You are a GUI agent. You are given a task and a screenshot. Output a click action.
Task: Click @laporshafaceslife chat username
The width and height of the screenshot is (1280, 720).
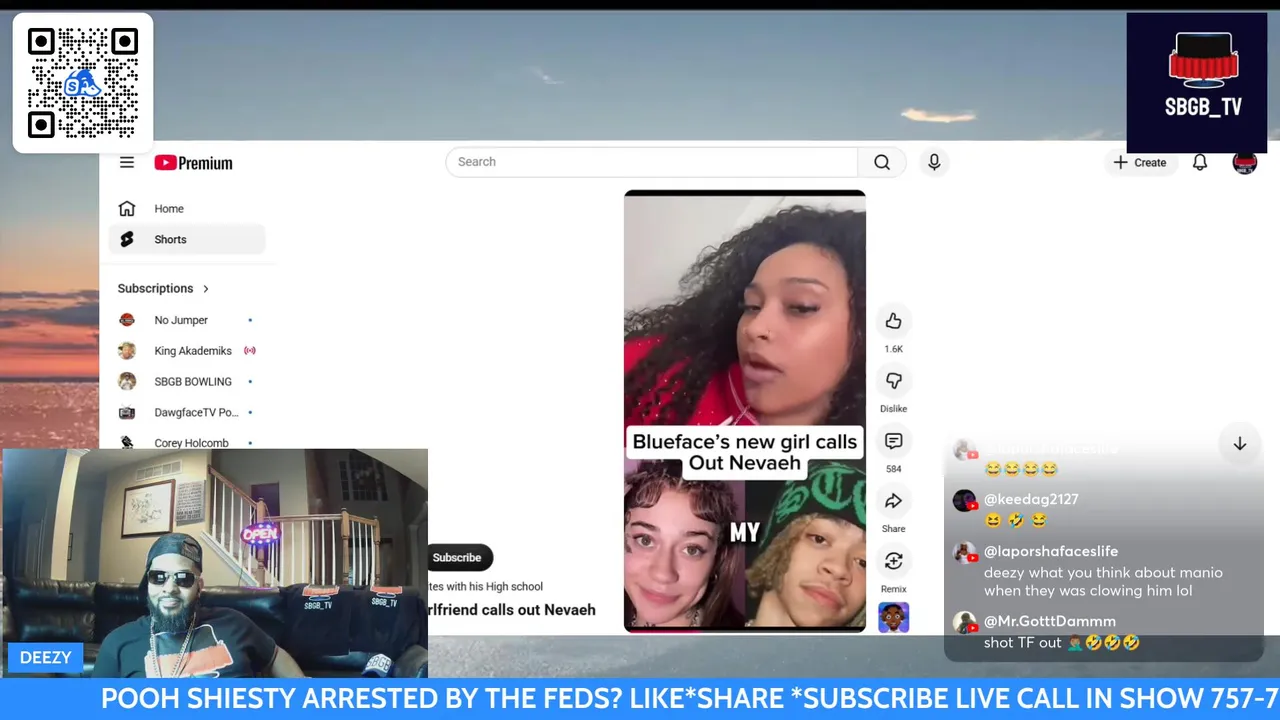click(1051, 551)
